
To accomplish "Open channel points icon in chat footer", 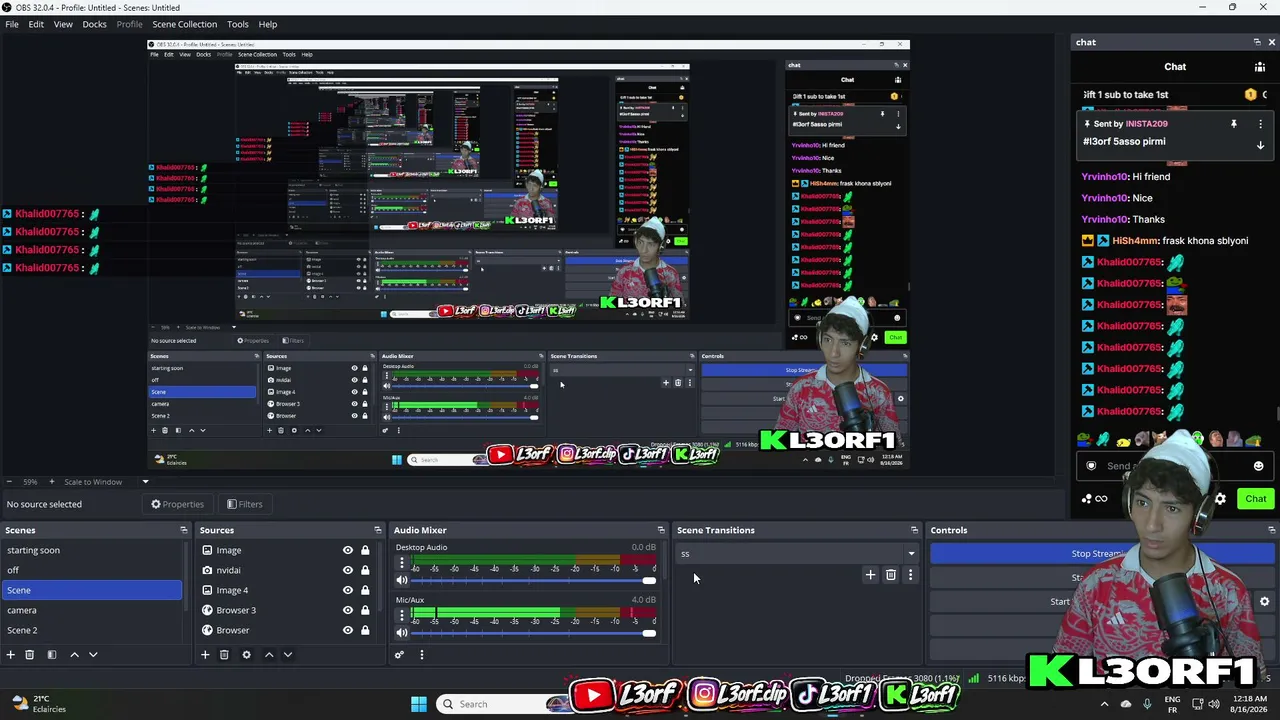I will pos(1087,499).
